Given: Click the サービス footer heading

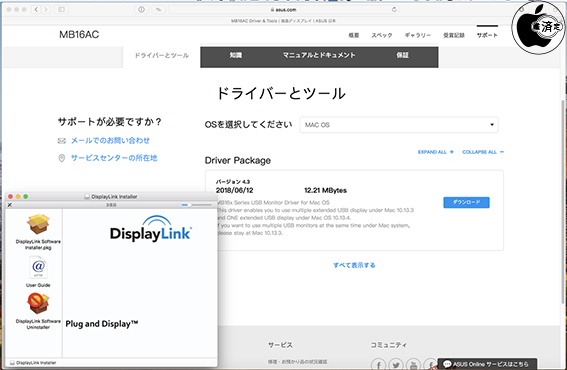Looking at the screenshot, I should click(x=280, y=345).
